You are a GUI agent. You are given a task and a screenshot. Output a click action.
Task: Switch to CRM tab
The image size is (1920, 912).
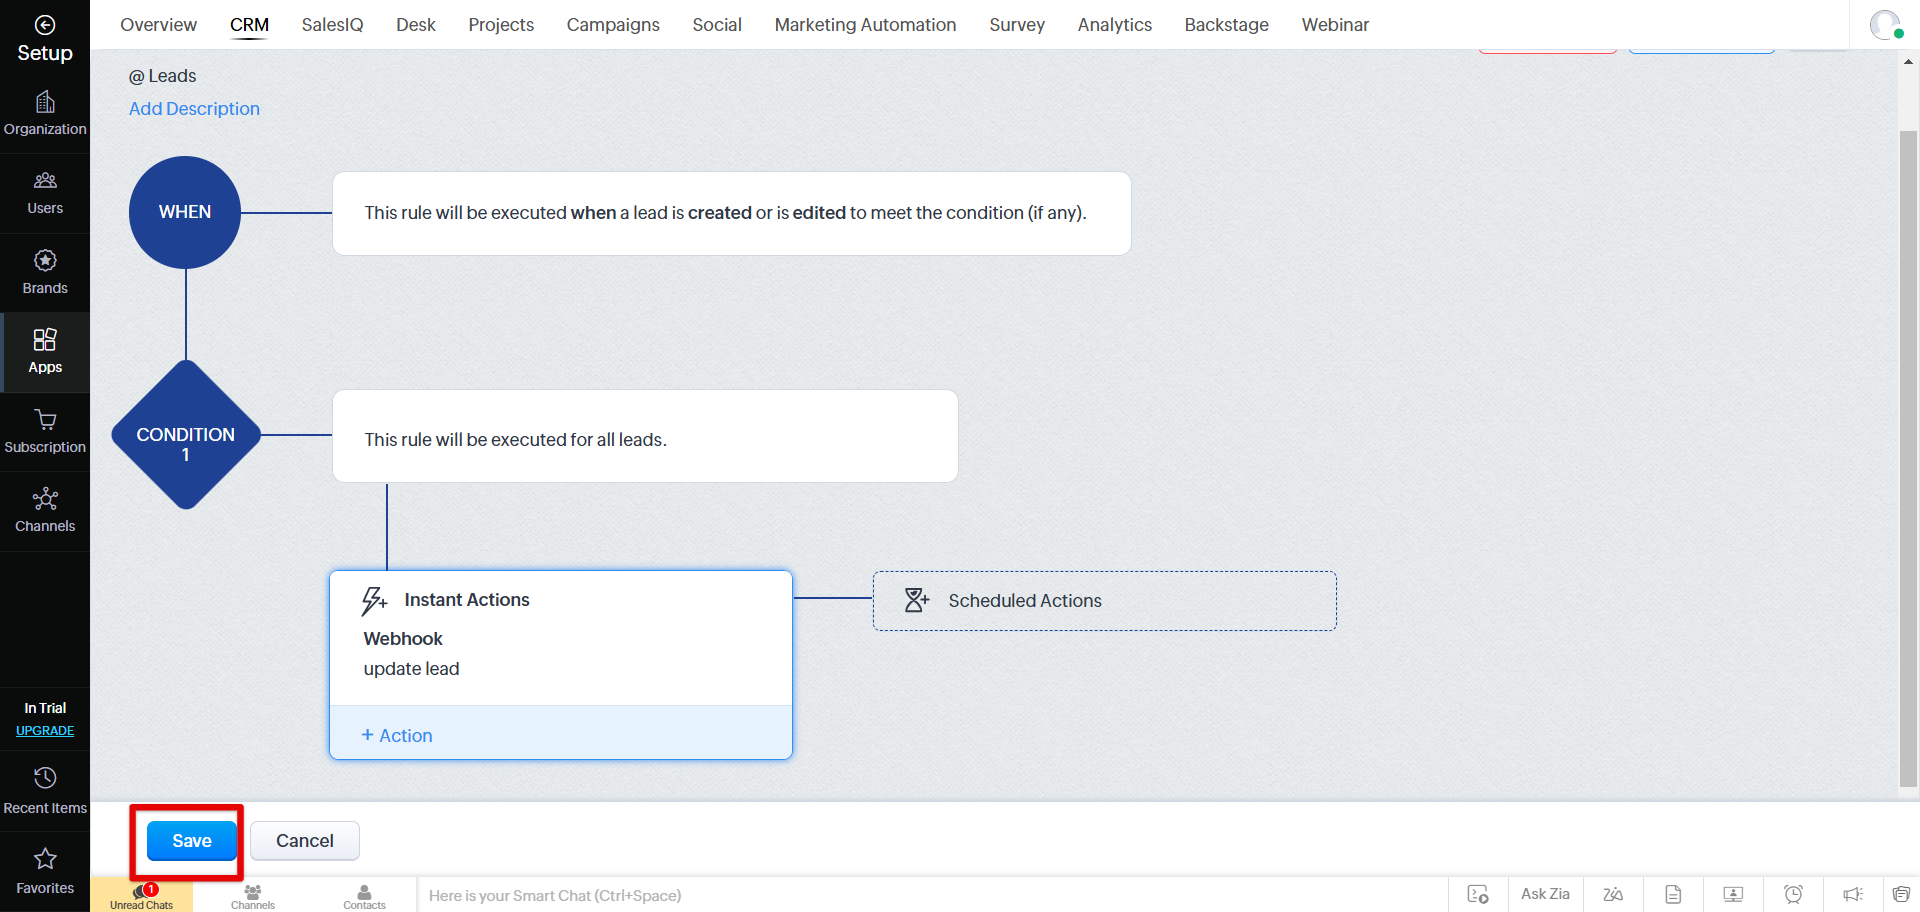(249, 25)
